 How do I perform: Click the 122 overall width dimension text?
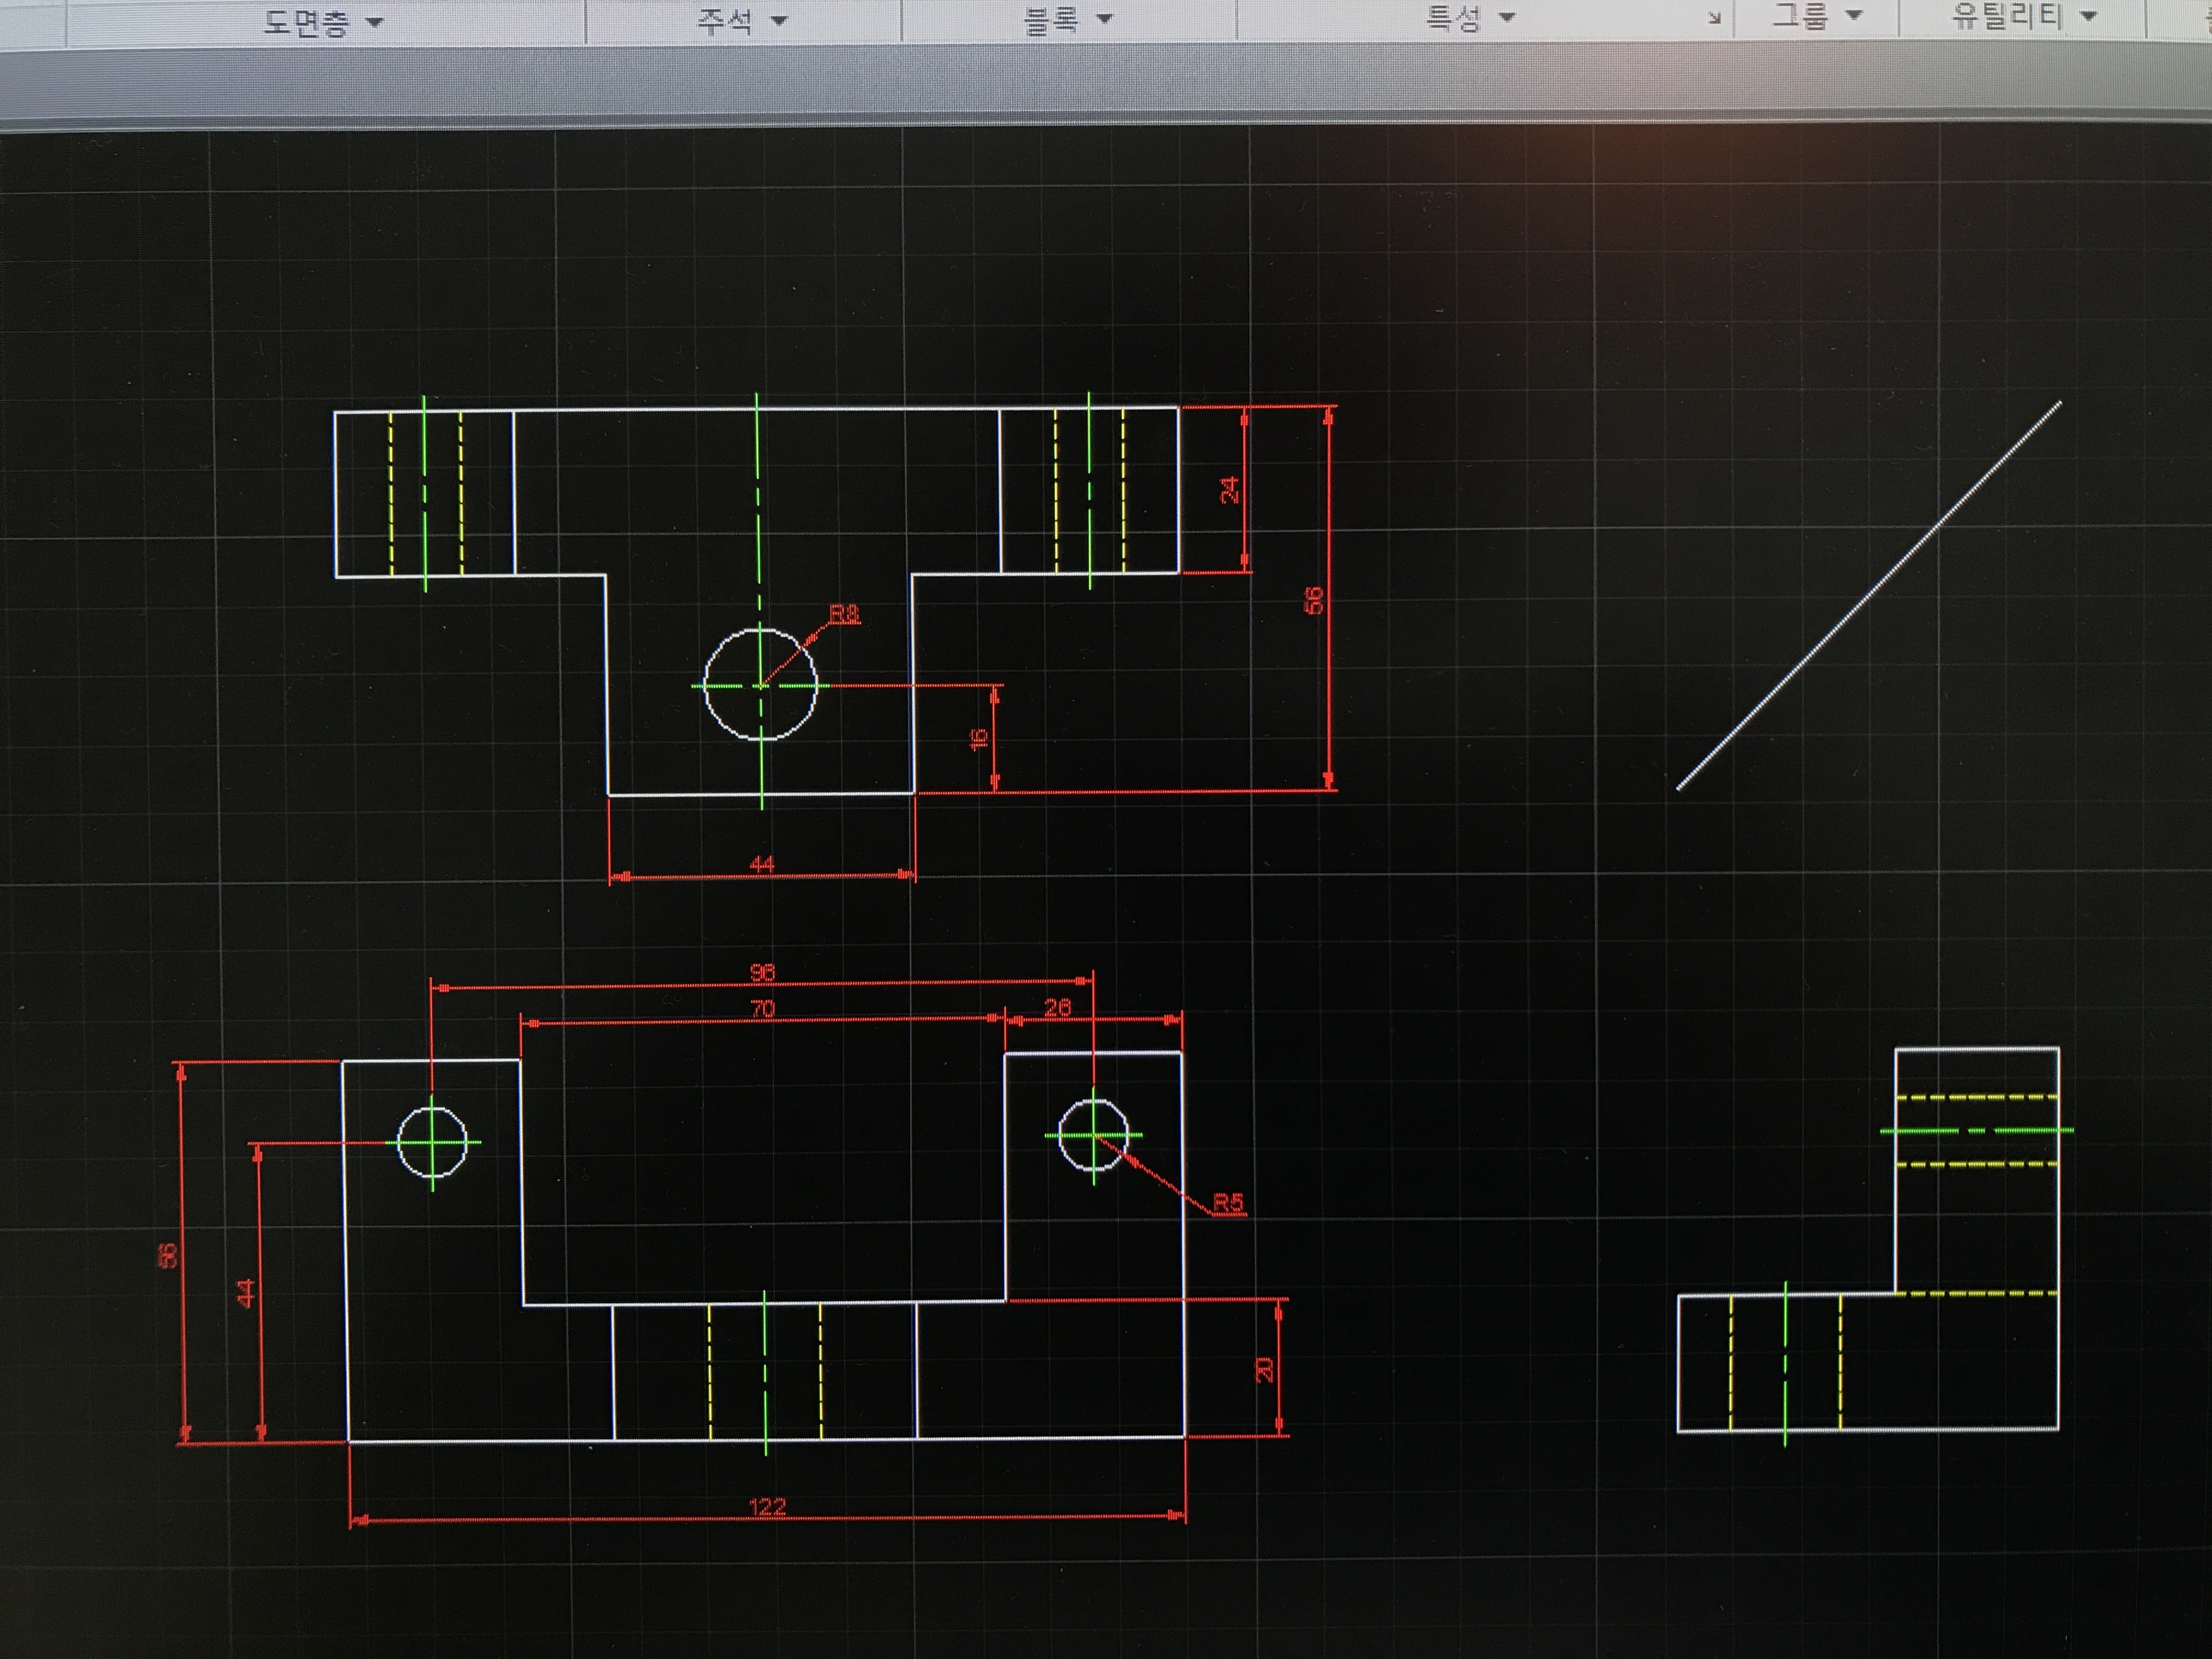pos(767,1507)
